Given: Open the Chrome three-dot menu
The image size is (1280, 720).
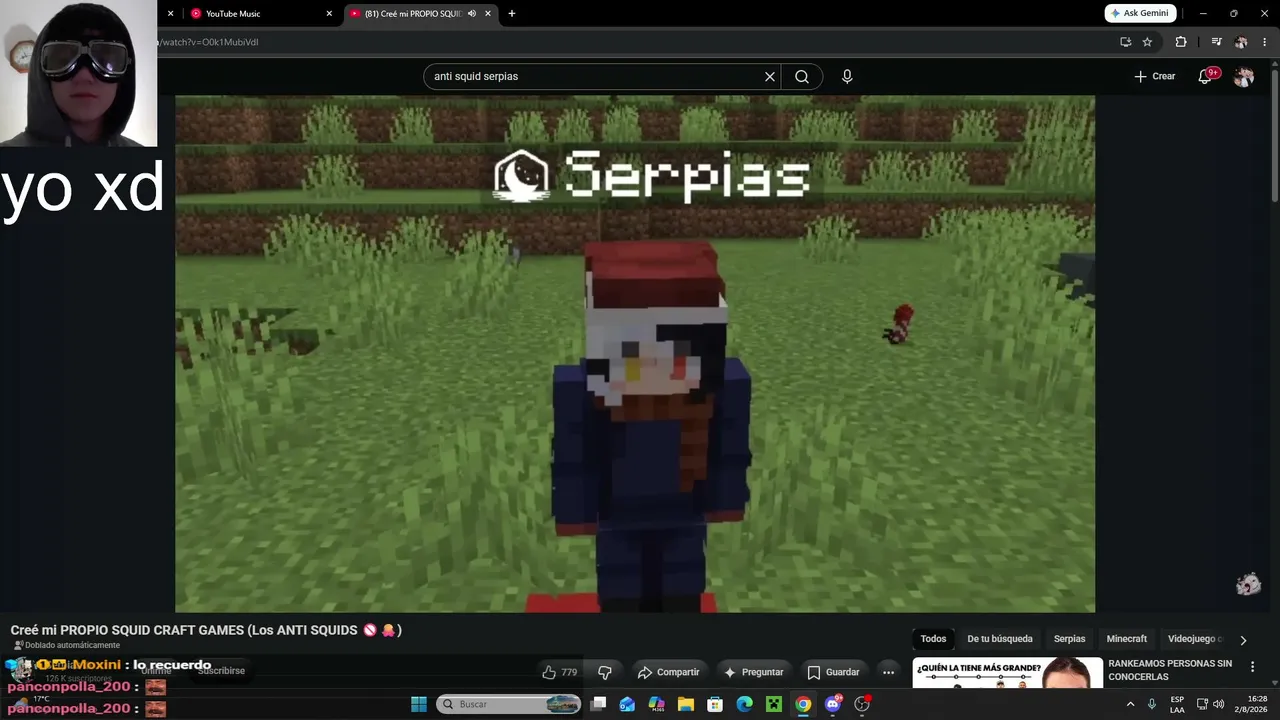Looking at the screenshot, I should click(x=1265, y=42).
